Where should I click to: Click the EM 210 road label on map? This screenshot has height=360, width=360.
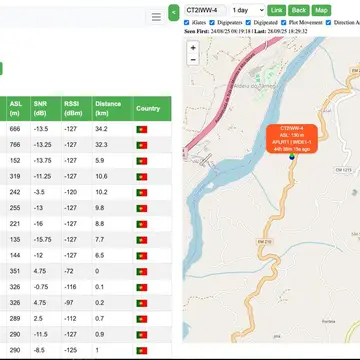[x=265, y=241]
